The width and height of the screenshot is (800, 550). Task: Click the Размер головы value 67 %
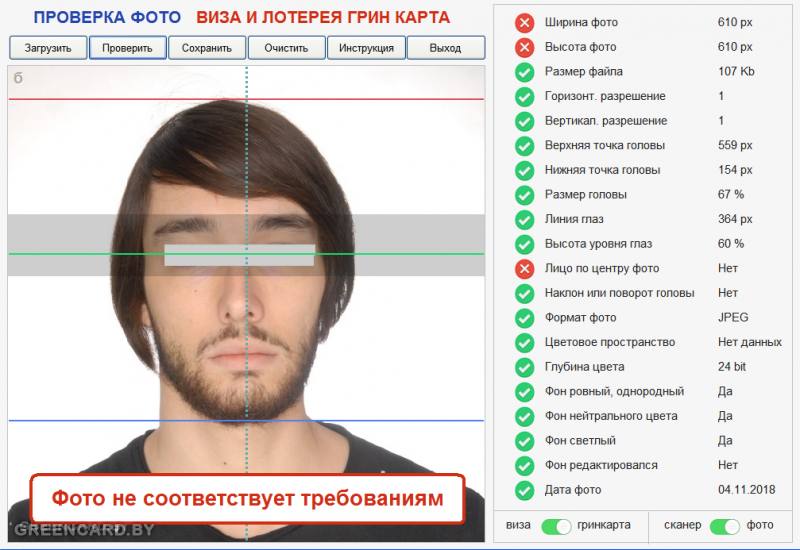tap(731, 194)
